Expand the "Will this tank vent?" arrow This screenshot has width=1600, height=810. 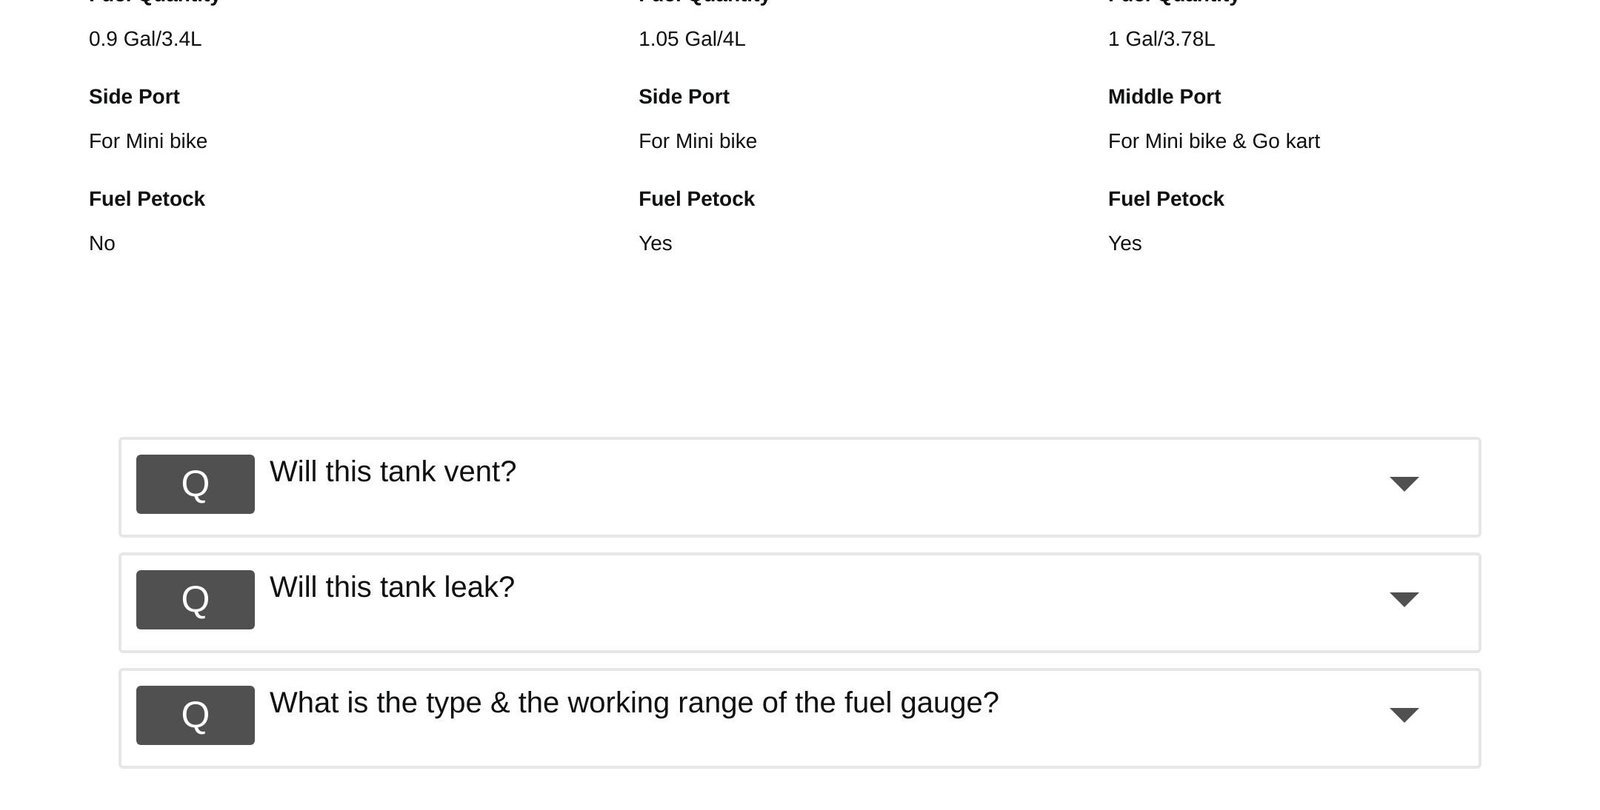tap(1404, 484)
